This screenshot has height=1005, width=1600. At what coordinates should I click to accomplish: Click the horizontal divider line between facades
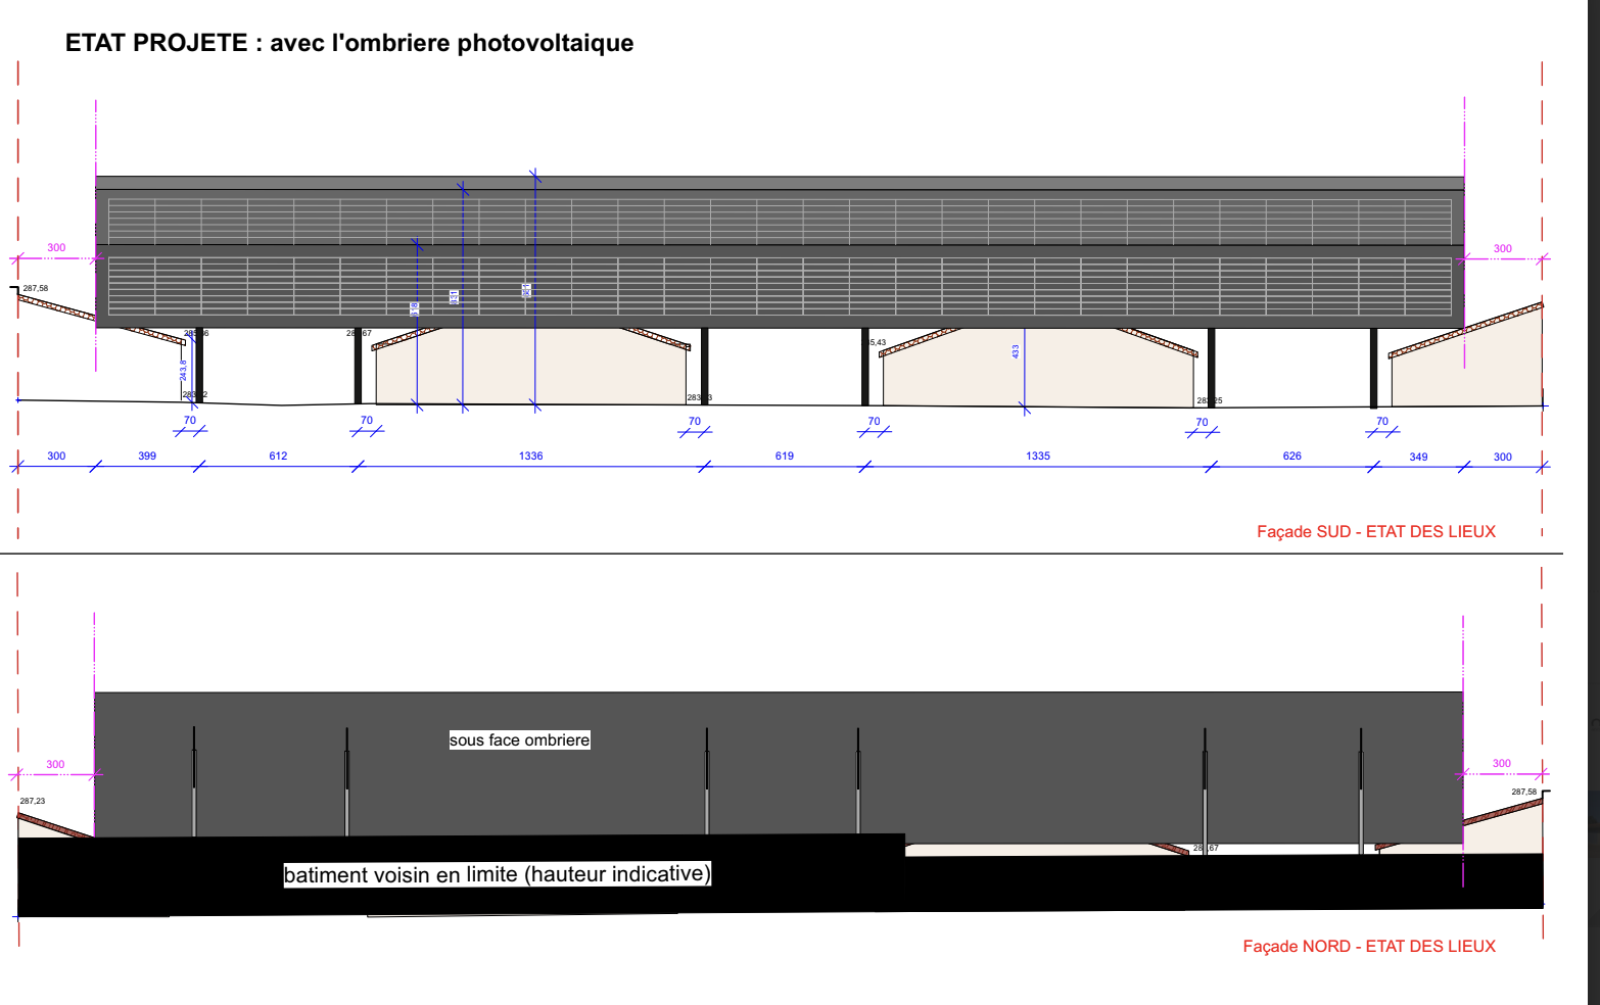point(780,553)
